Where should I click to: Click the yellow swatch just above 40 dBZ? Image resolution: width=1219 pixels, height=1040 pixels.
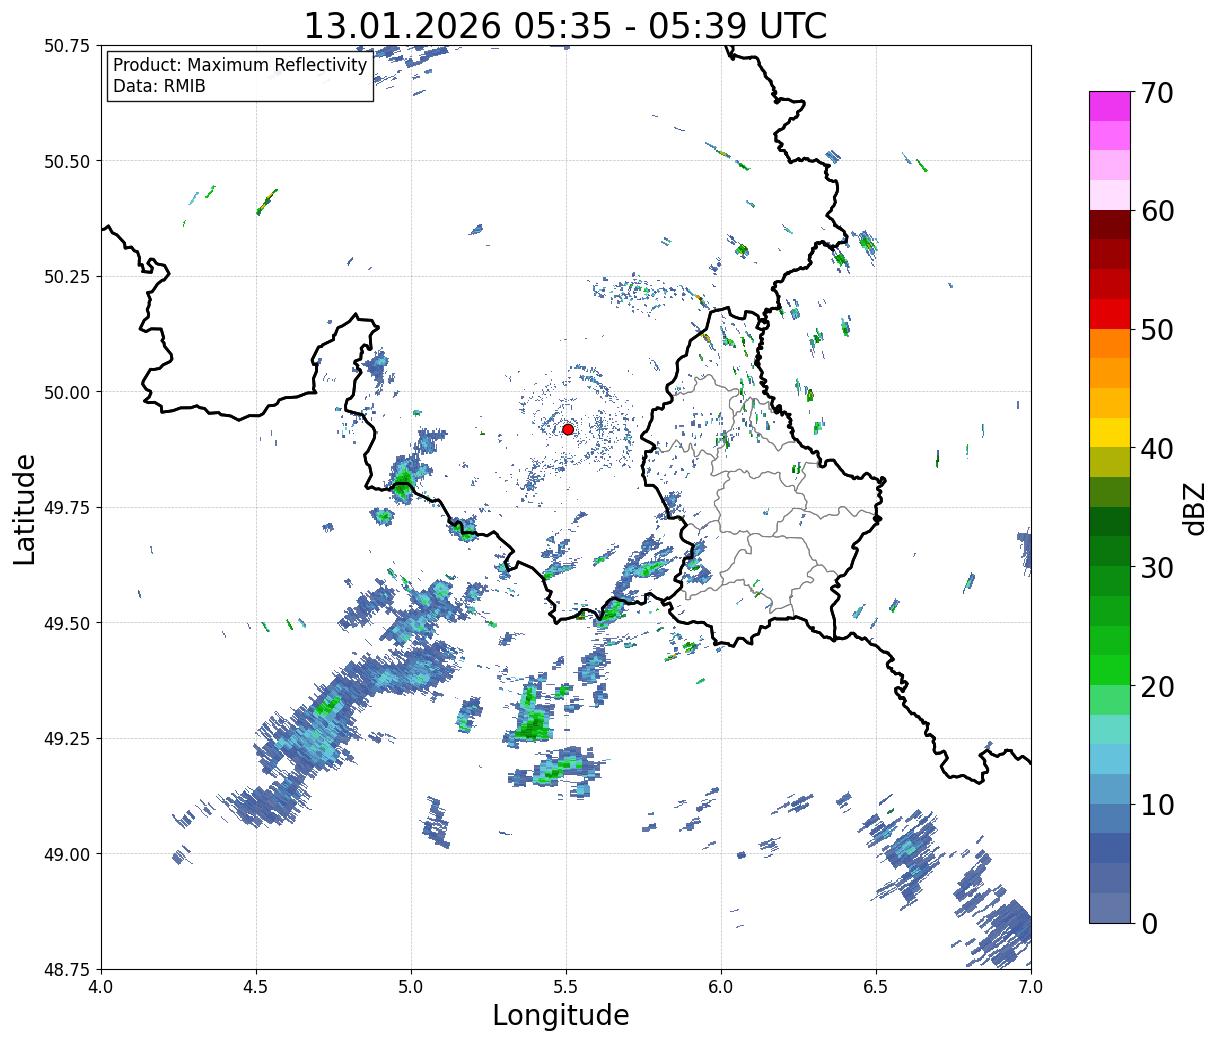pos(1110,432)
